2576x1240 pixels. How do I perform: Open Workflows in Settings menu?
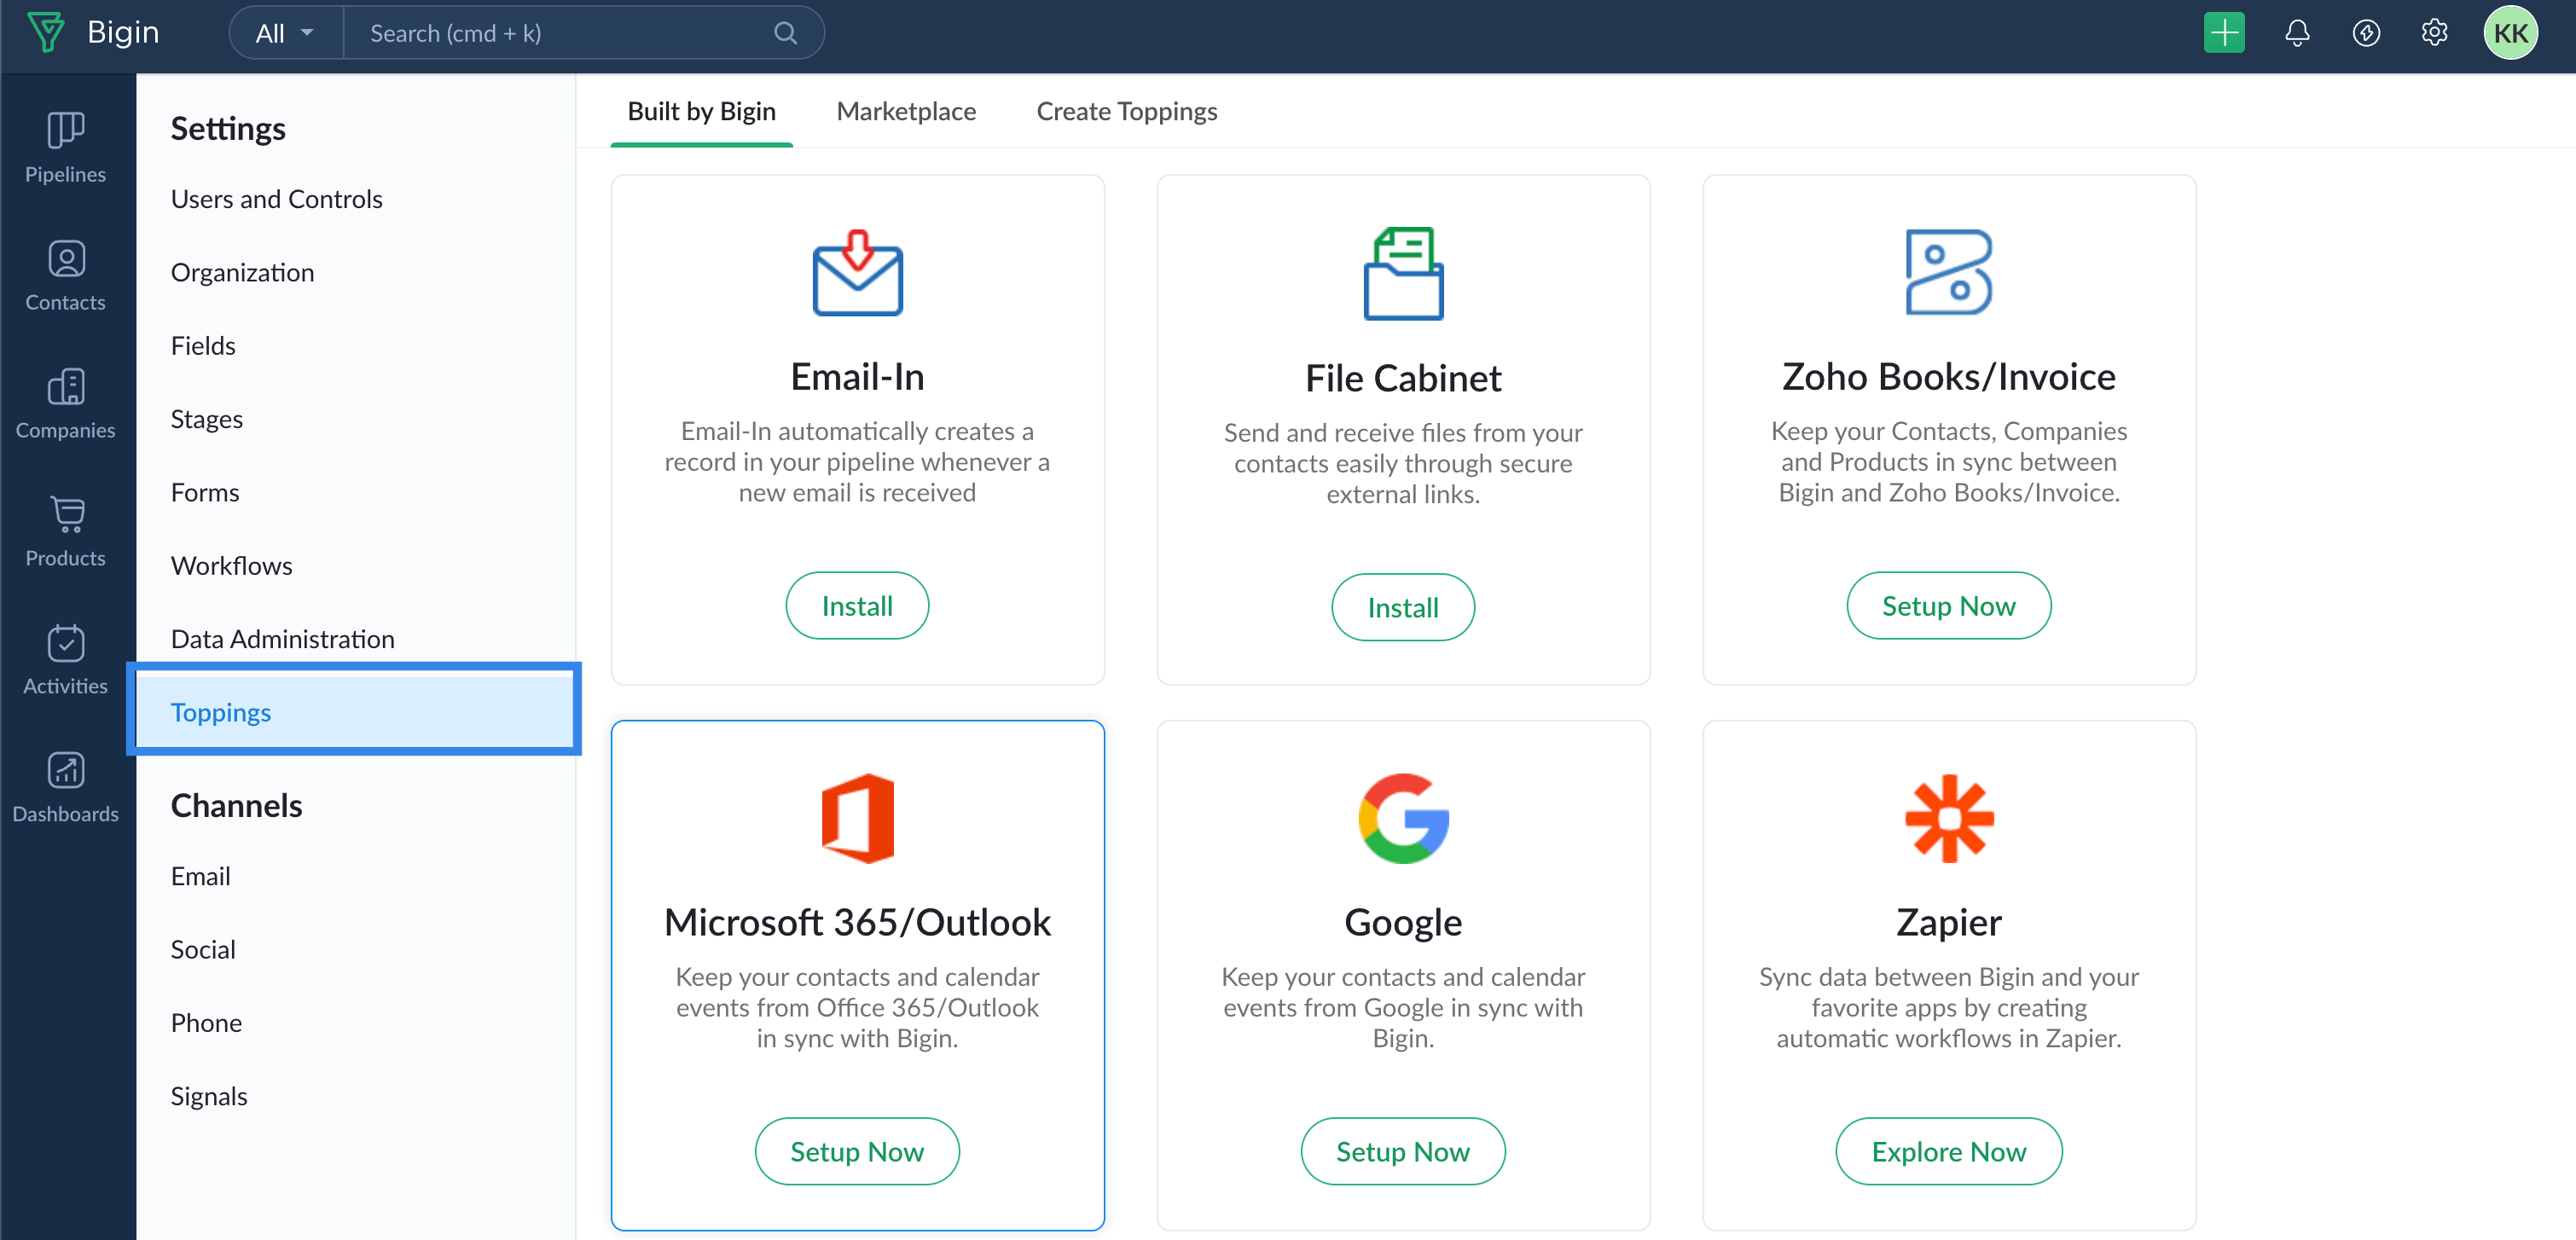(231, 565)
